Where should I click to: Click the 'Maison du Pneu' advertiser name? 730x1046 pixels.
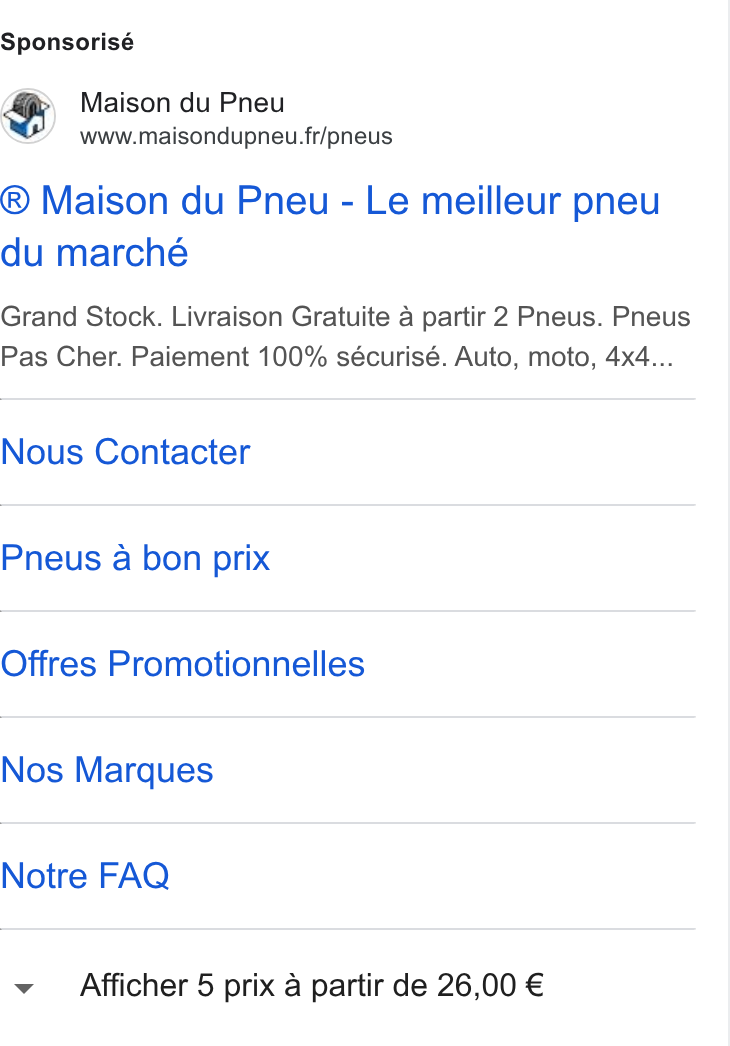coord(182,103)
